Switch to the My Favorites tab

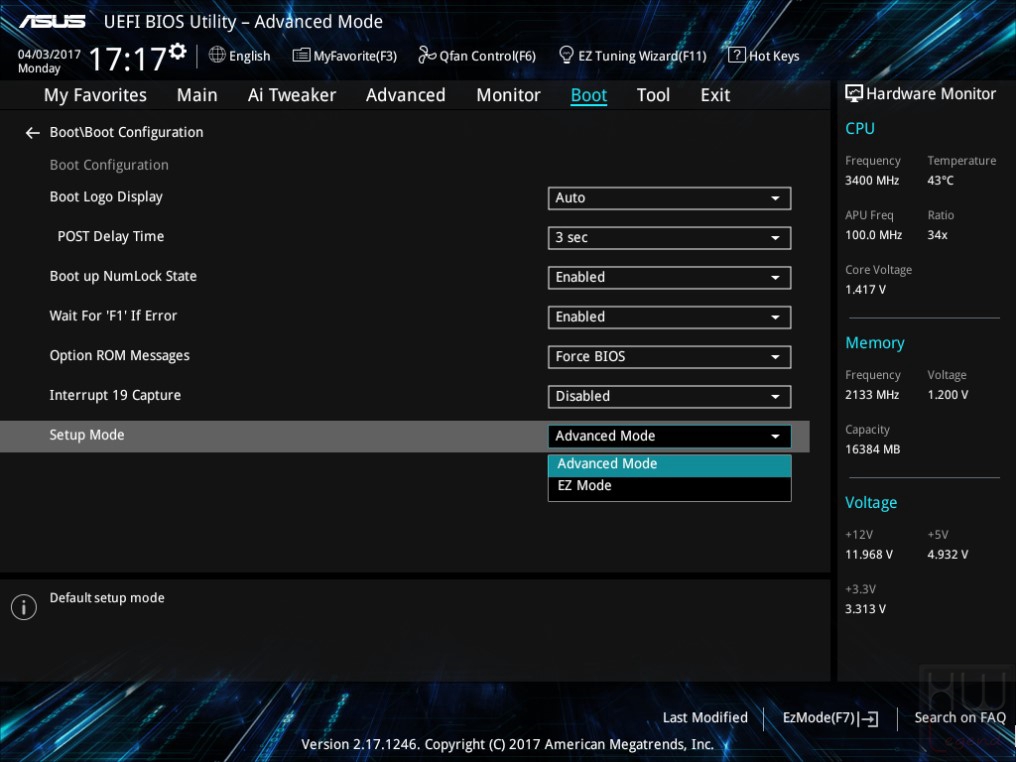95,95
